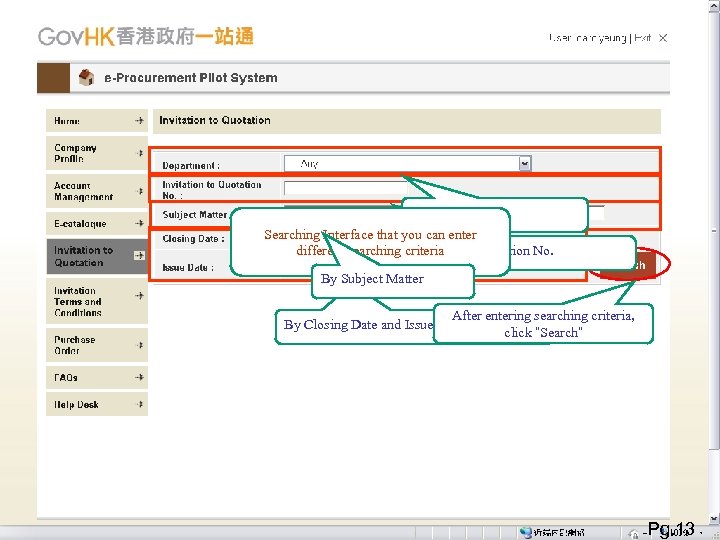720x540 pixels.
Task: Click the 'Issue Date :' label
Action: 188,267
